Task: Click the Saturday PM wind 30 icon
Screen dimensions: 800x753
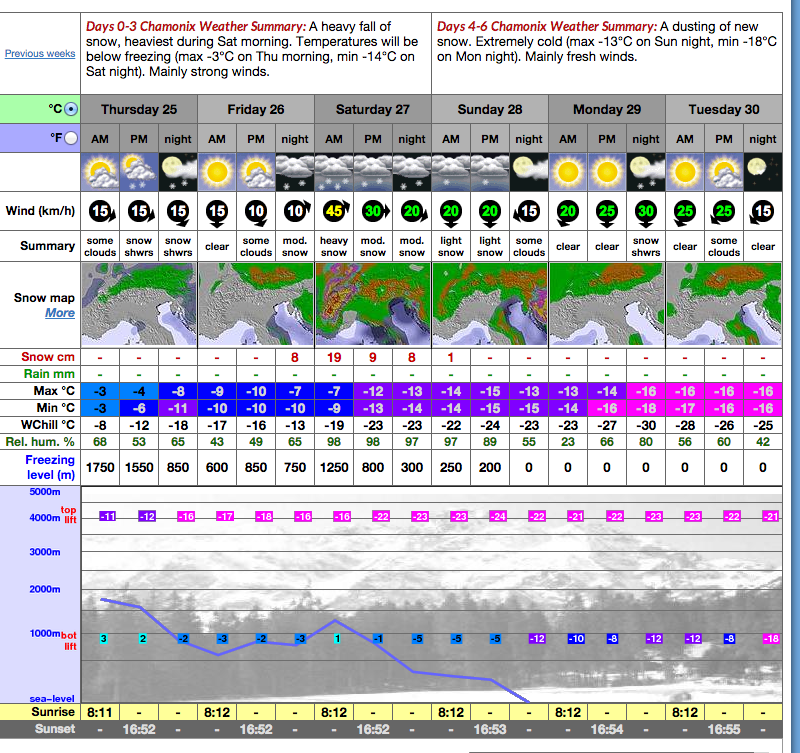Action: [x=374, y=211]
